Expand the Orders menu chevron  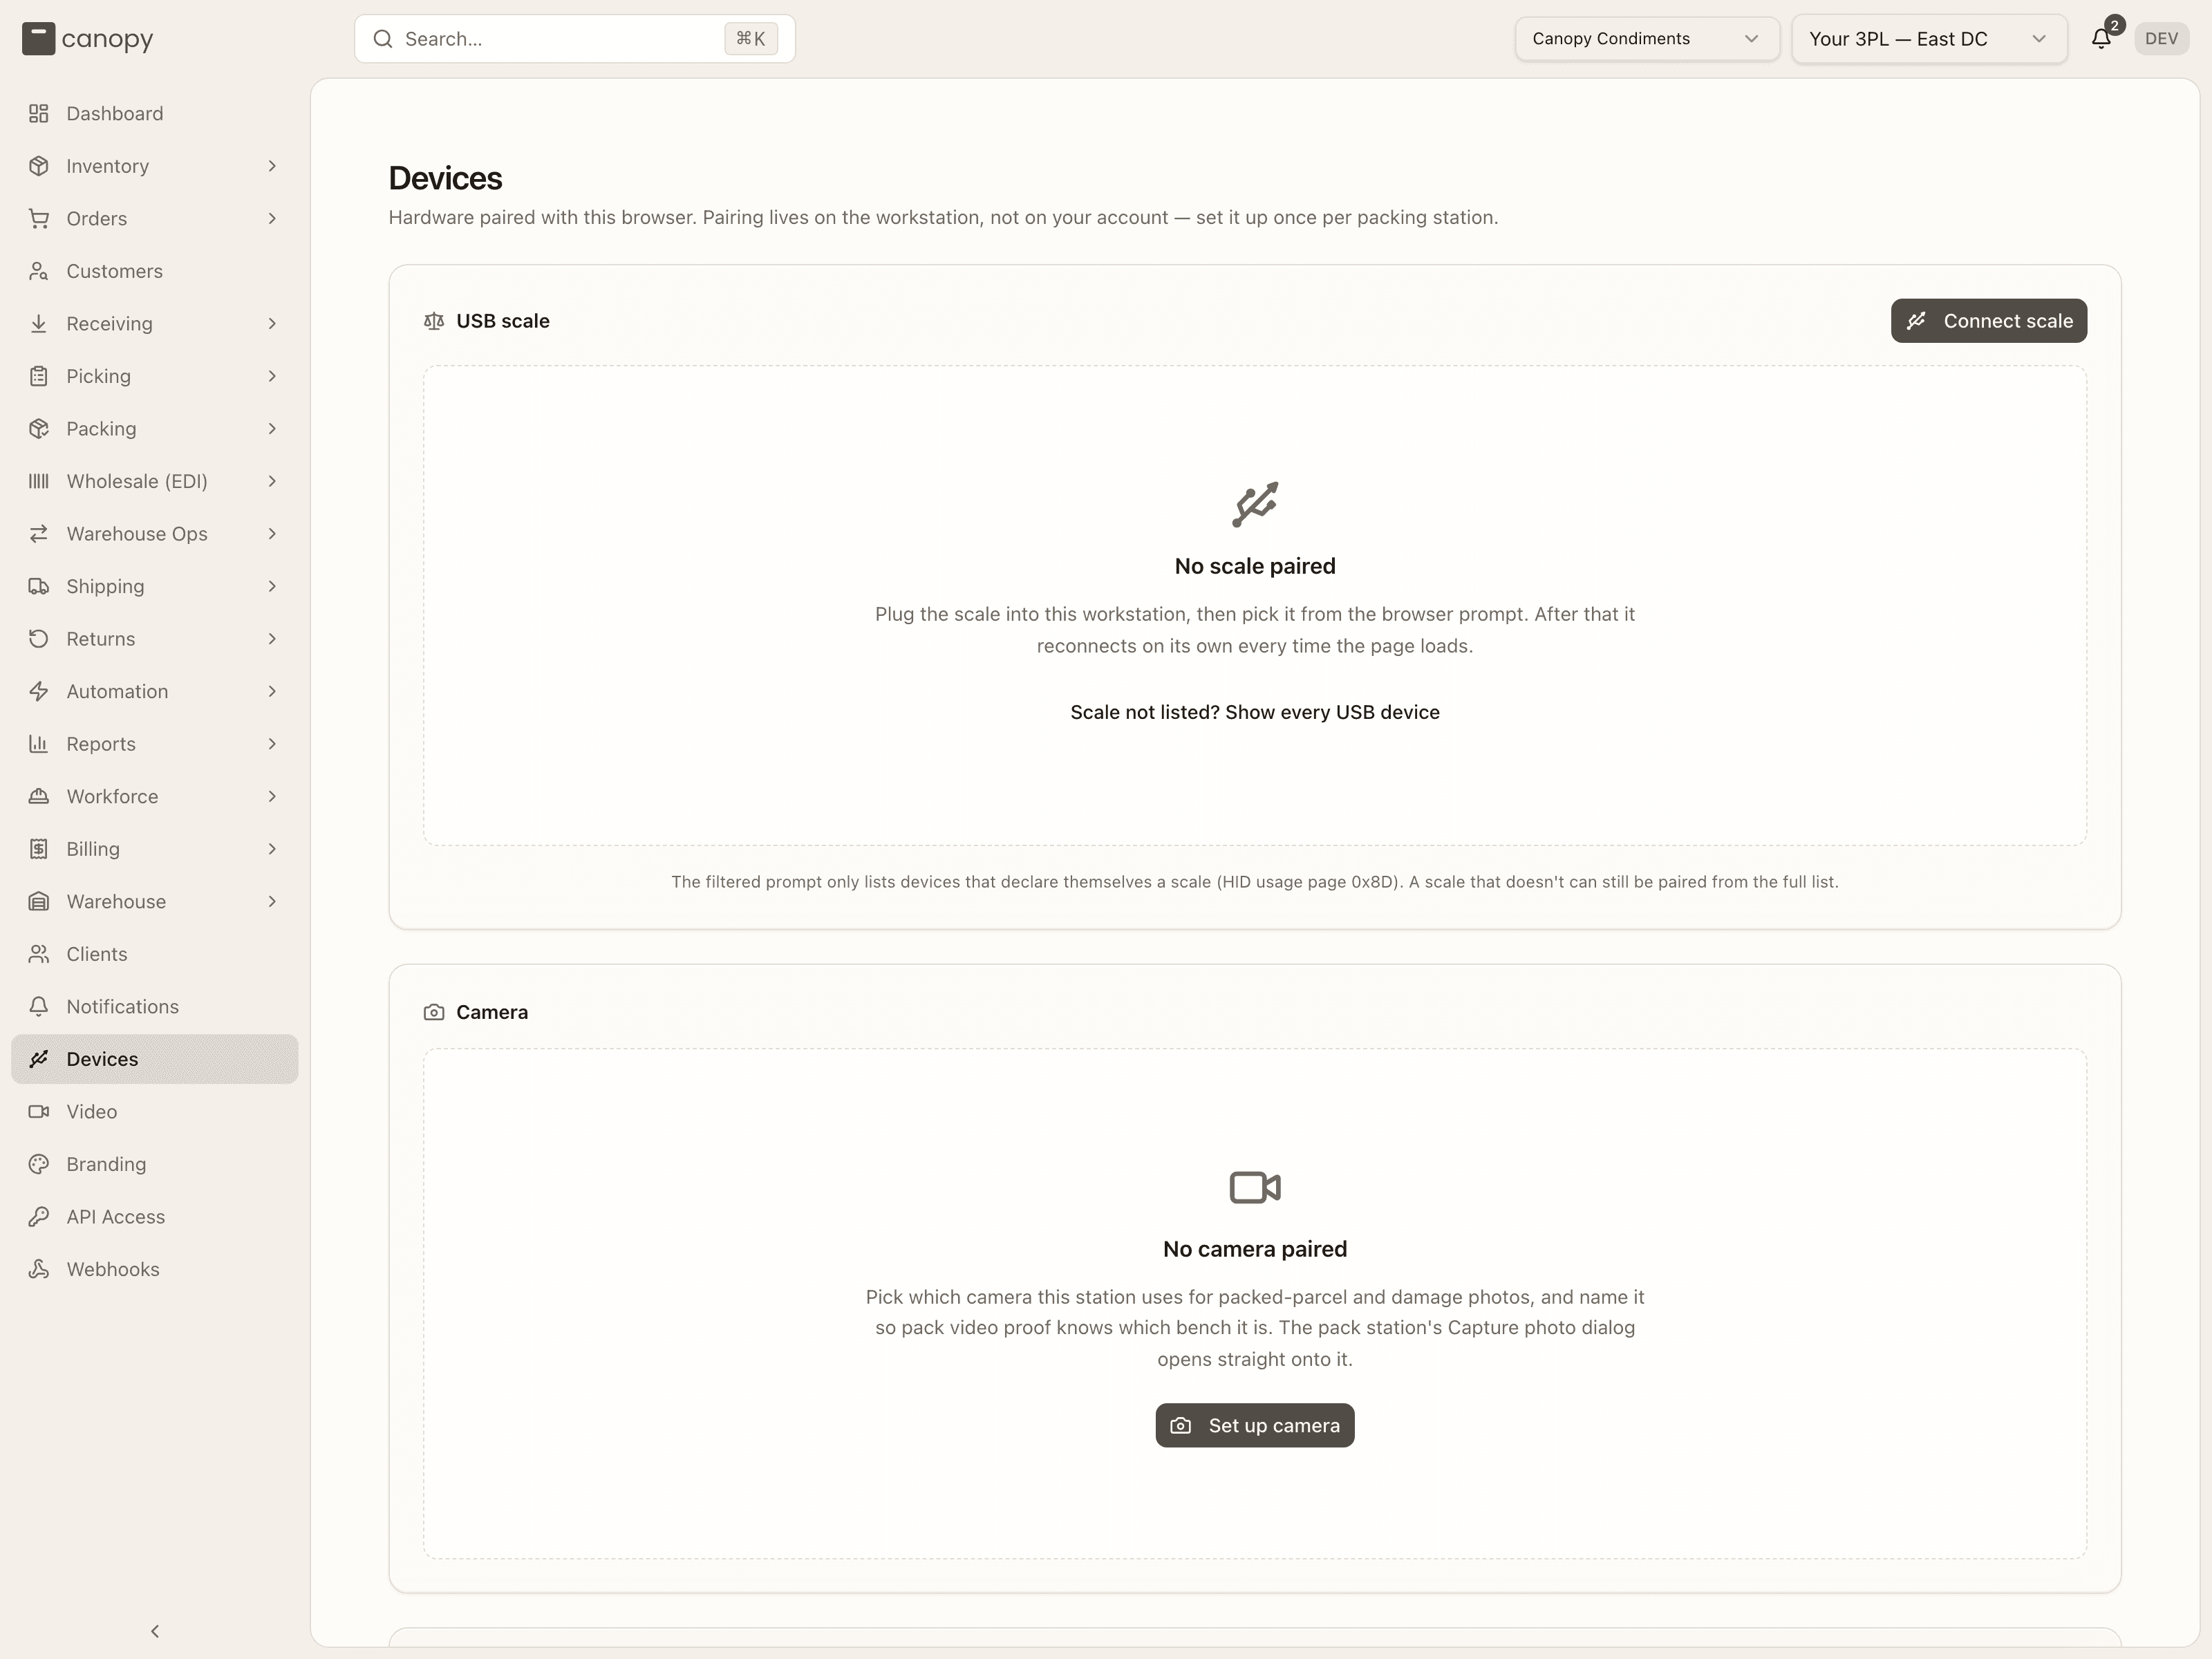[x=272, y=218]
